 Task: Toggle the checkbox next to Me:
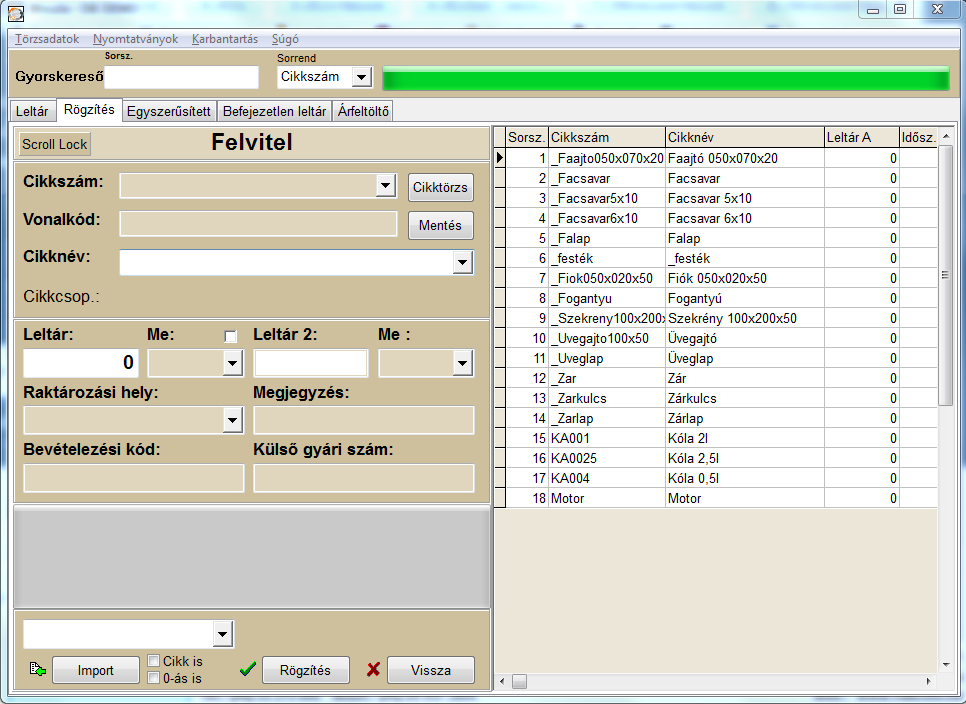click(x=230, y=336)
